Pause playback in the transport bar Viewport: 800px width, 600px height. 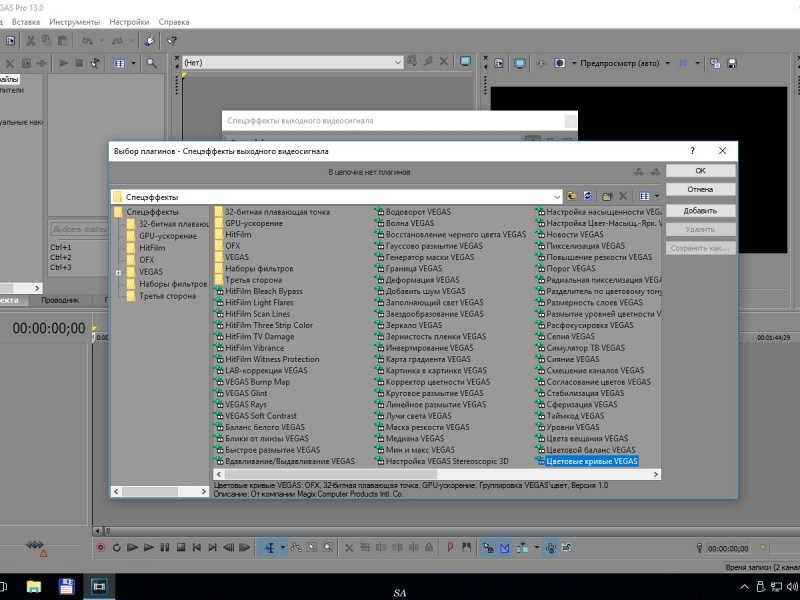pos(165,547)
